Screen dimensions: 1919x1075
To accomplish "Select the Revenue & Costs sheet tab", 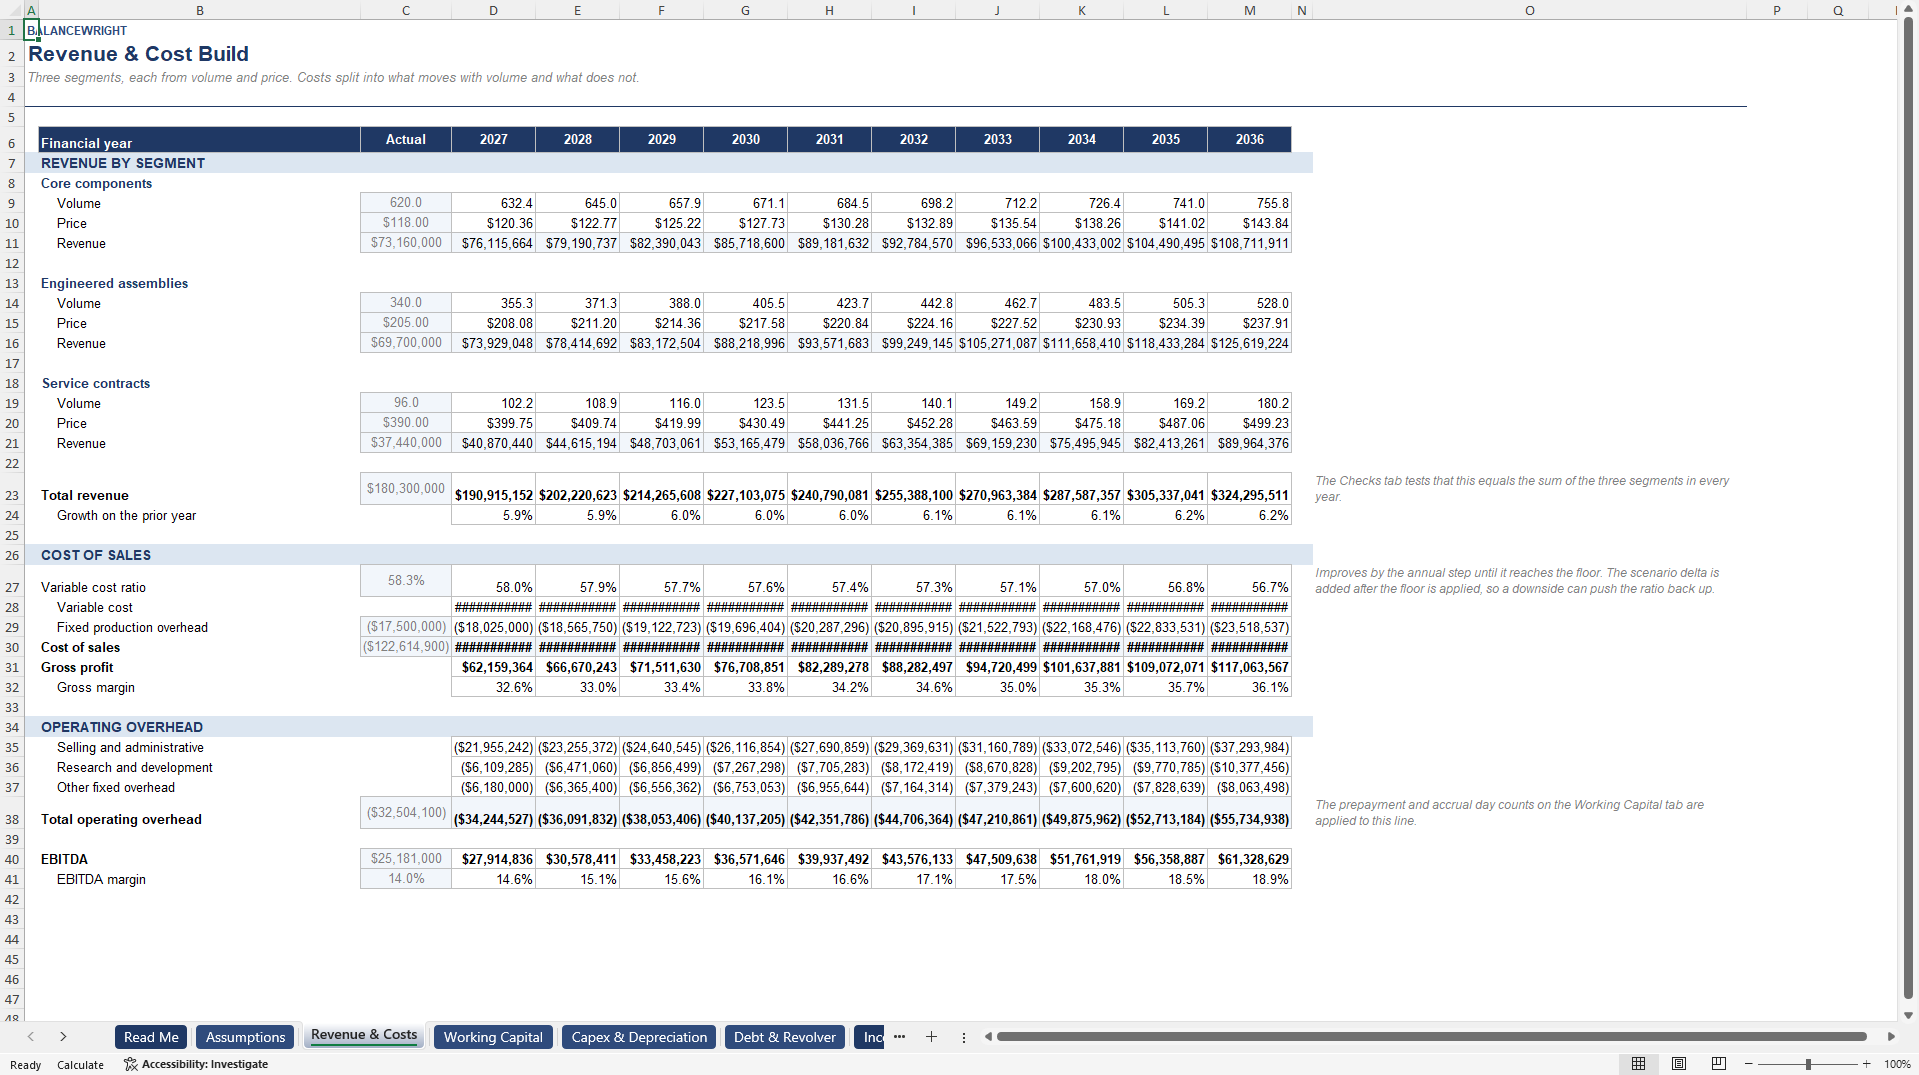I will point(364,1035).
